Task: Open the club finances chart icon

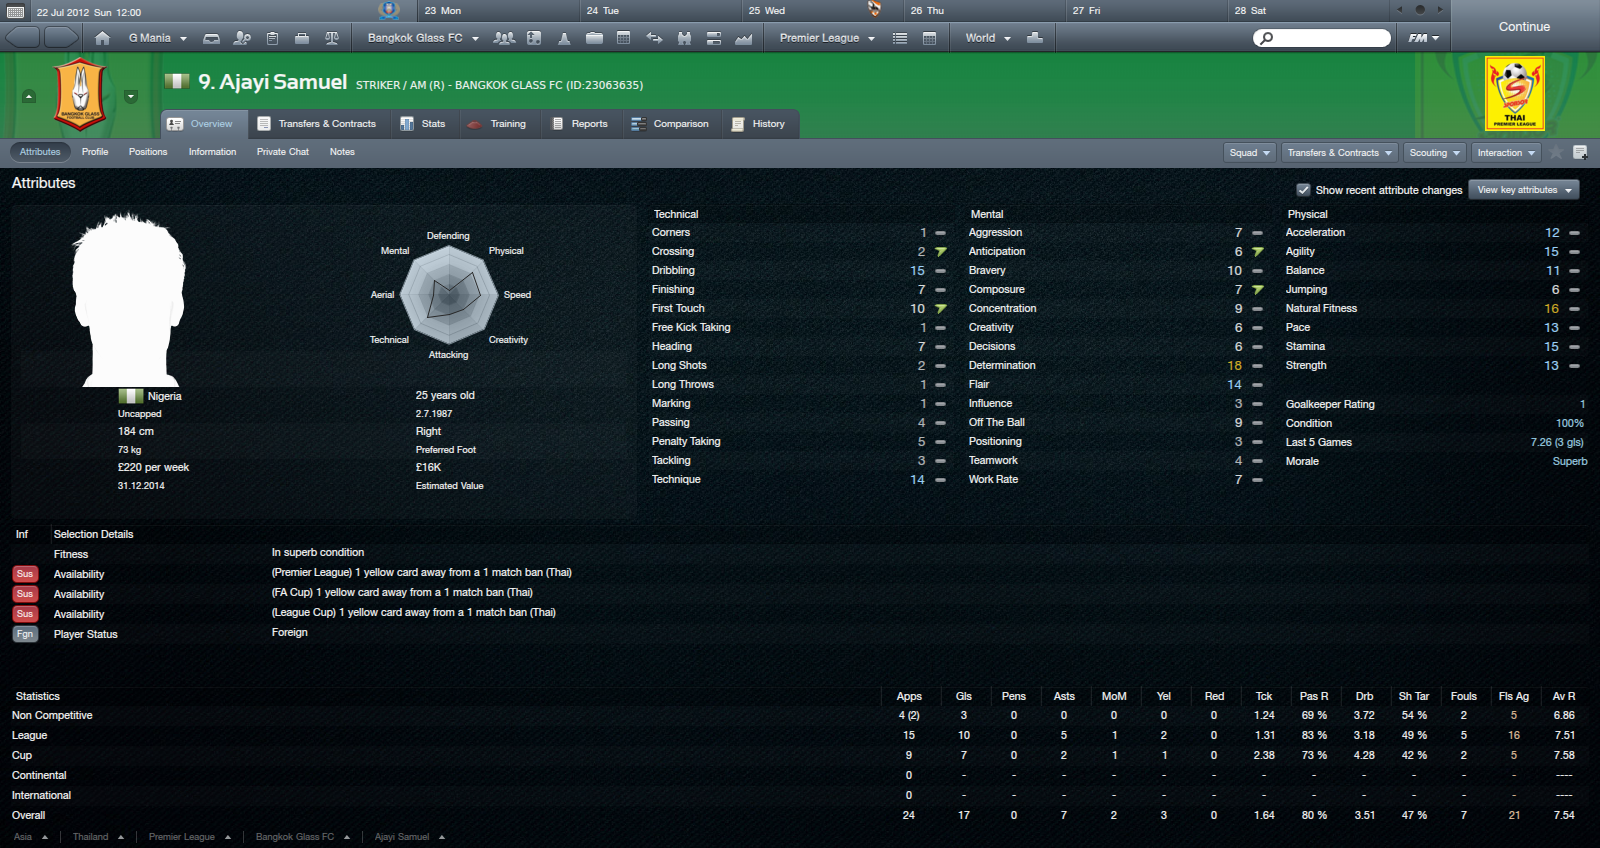Action: coord(743,38)
